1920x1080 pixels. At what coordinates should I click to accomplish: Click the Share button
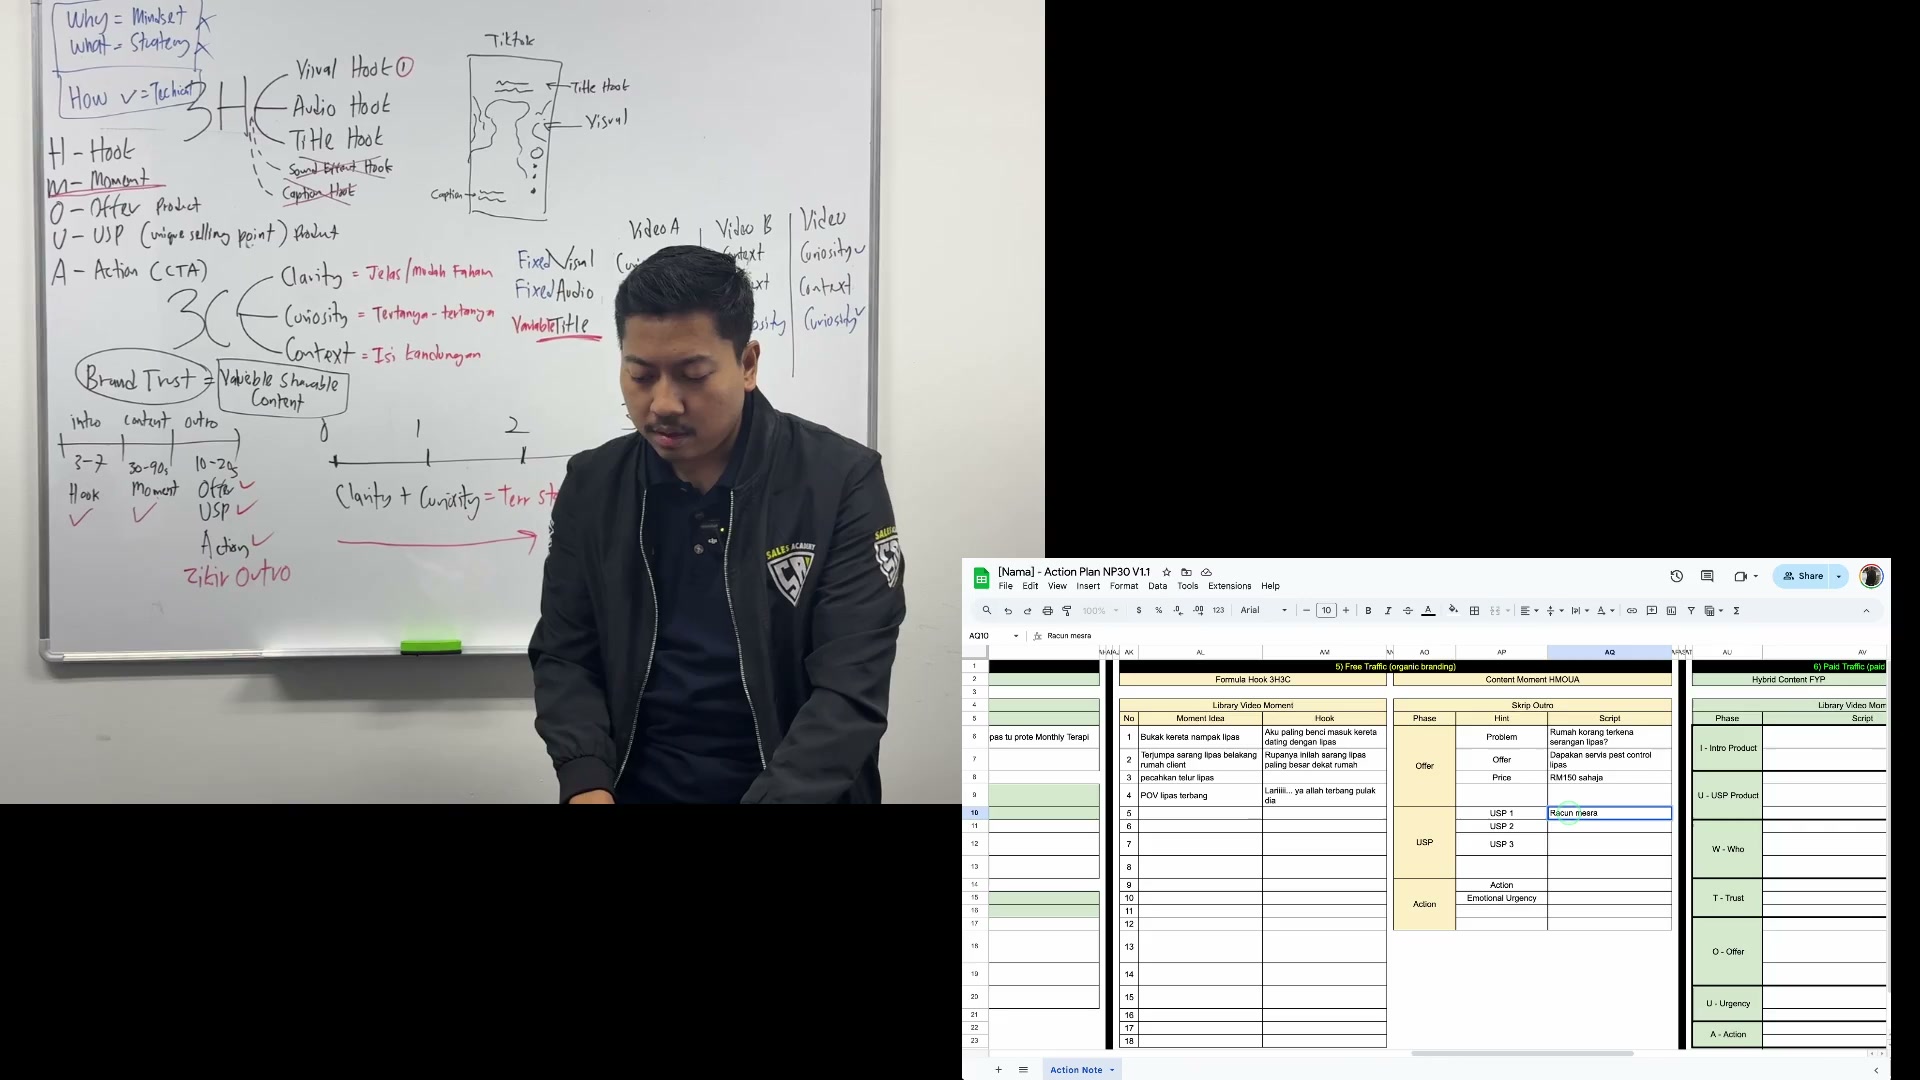[1803, 576]
